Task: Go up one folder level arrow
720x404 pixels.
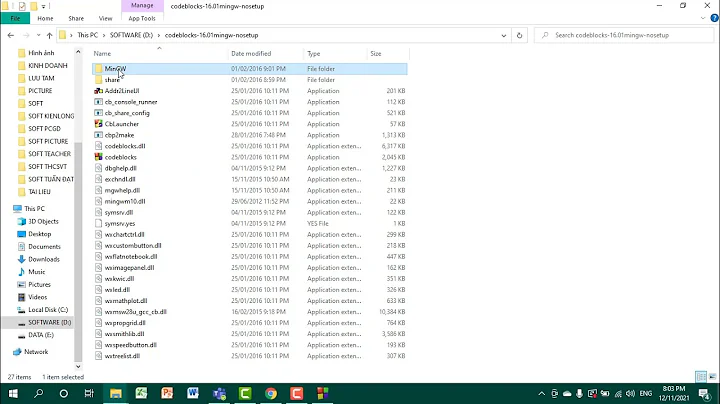Action: coord(50,35)
